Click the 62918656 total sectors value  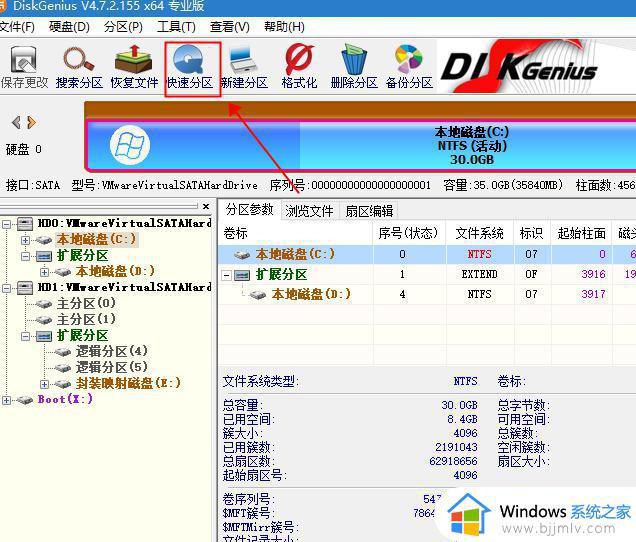(x=453, y=462)
